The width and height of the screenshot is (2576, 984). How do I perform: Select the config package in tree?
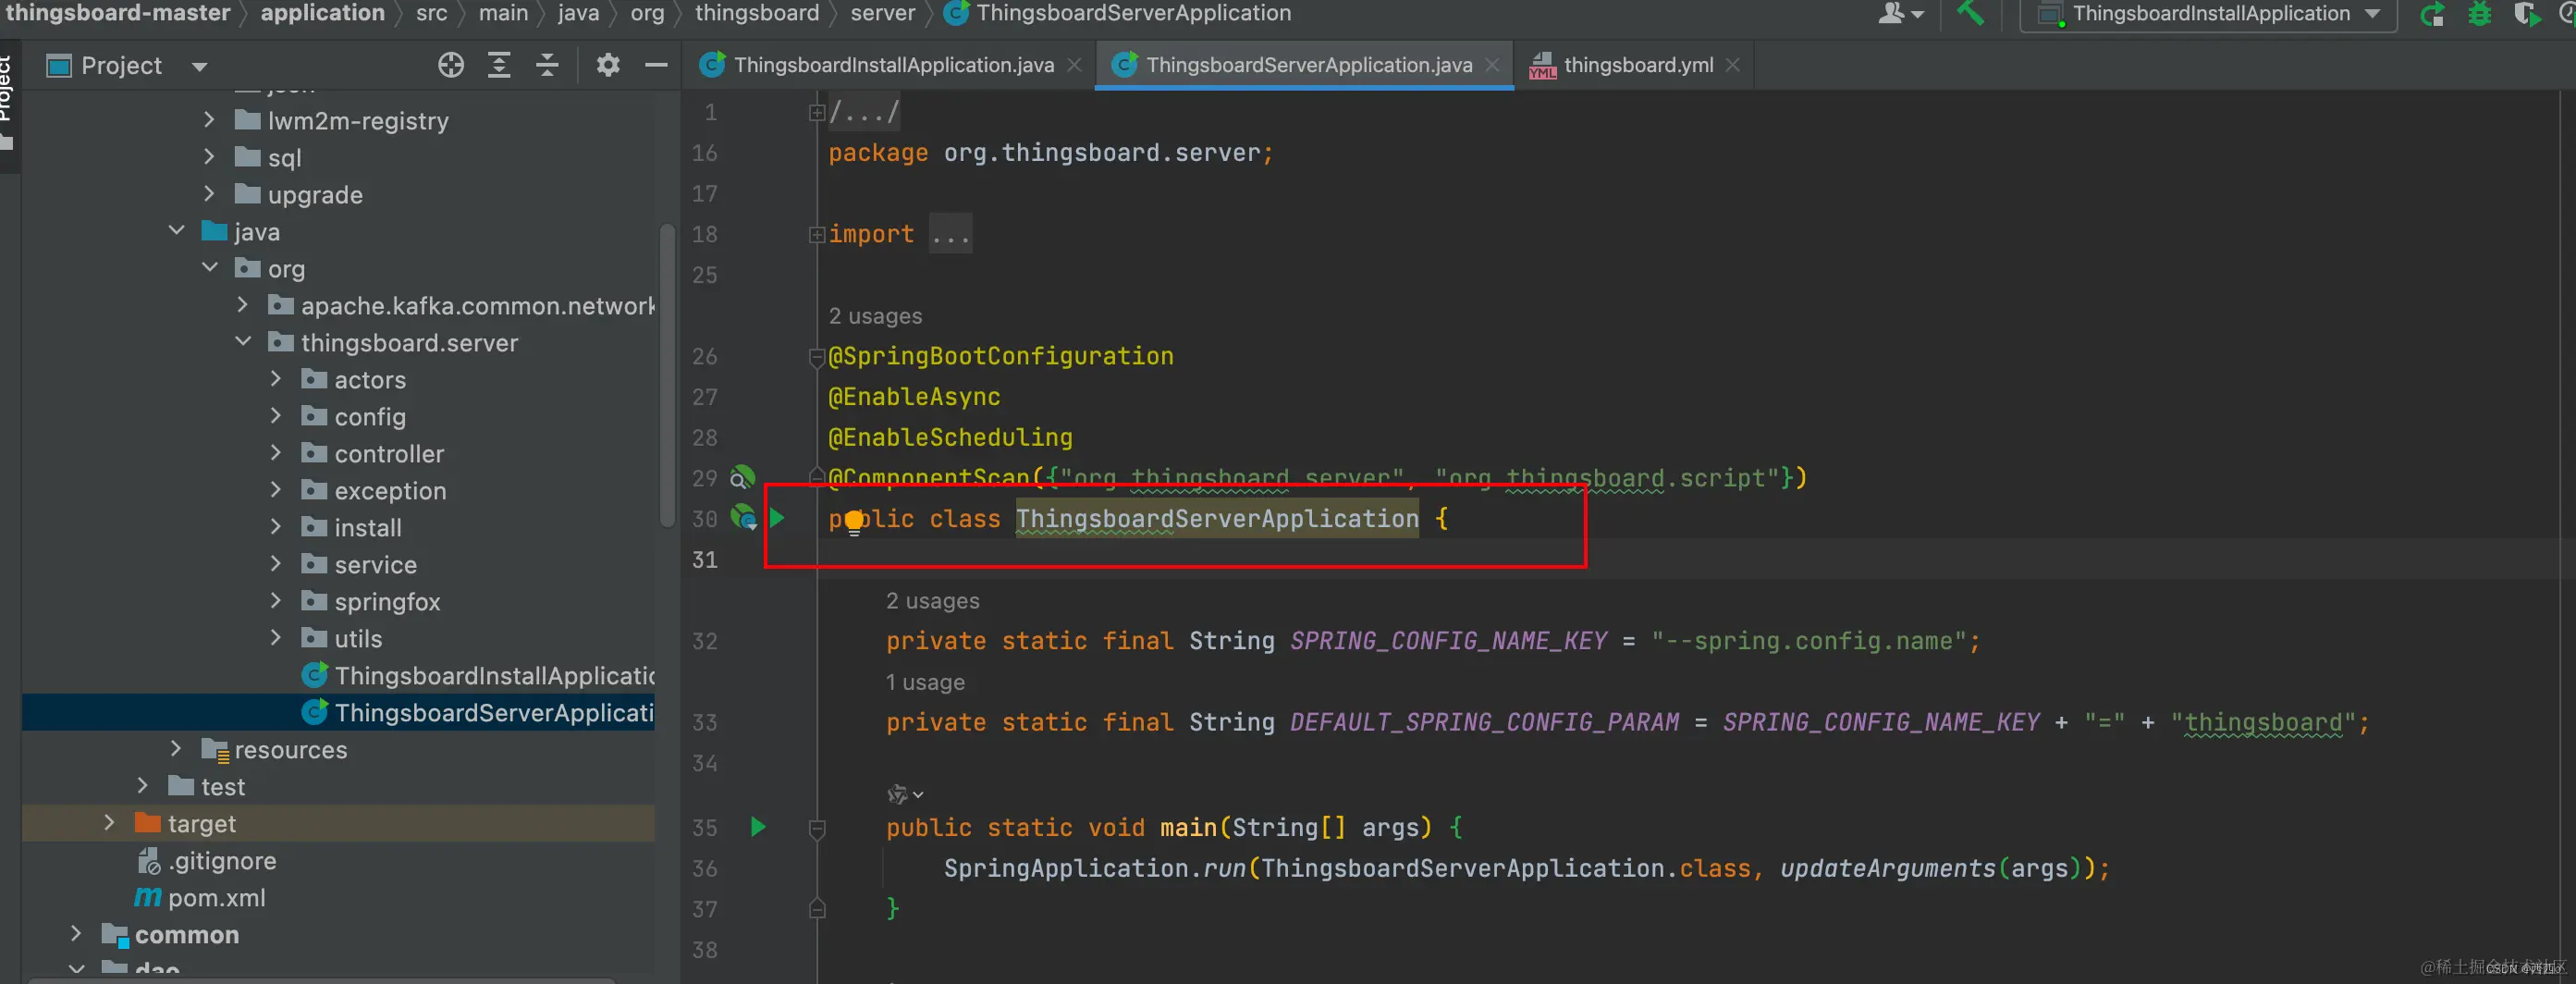pos(370,416)
